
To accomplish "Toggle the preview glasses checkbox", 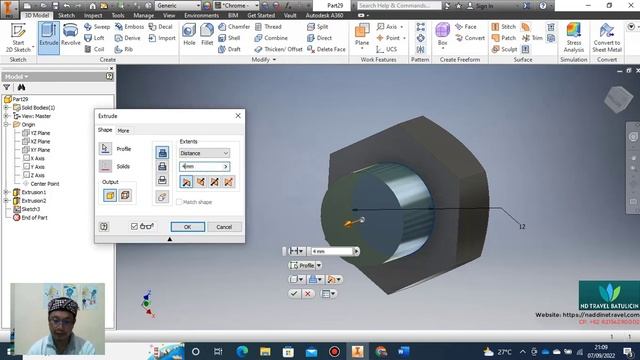I will pyautogui.click(x=134, y=226).
